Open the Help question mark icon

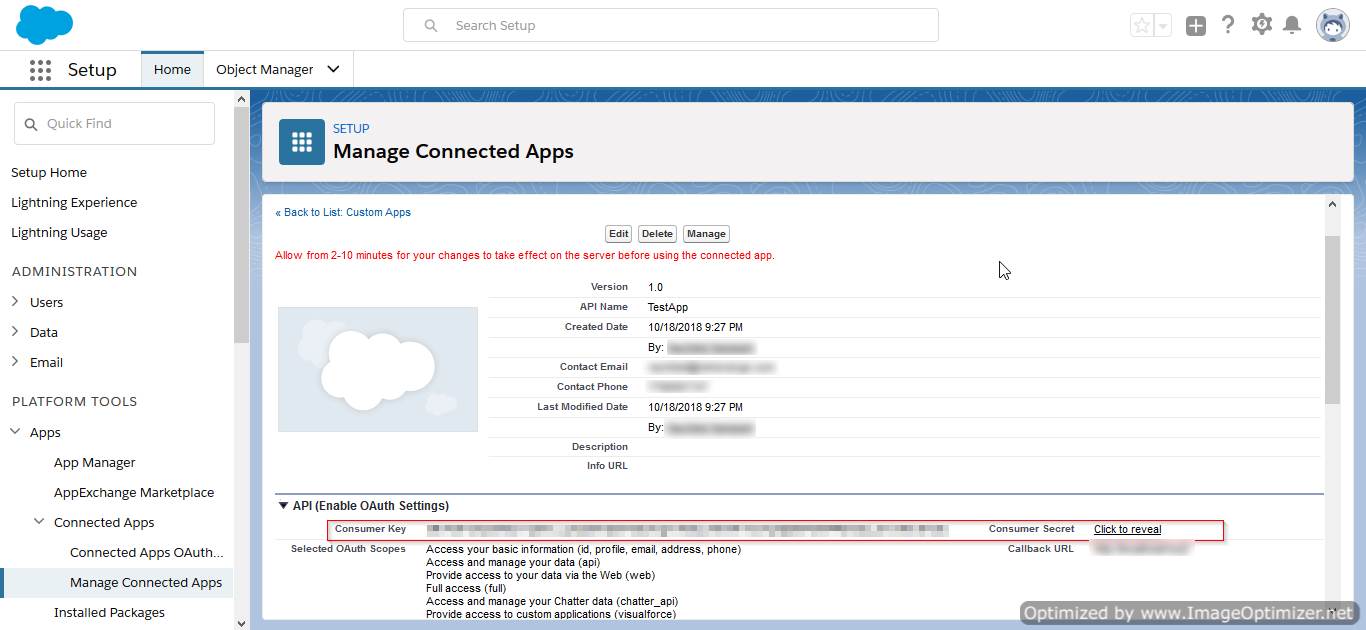1228,25
